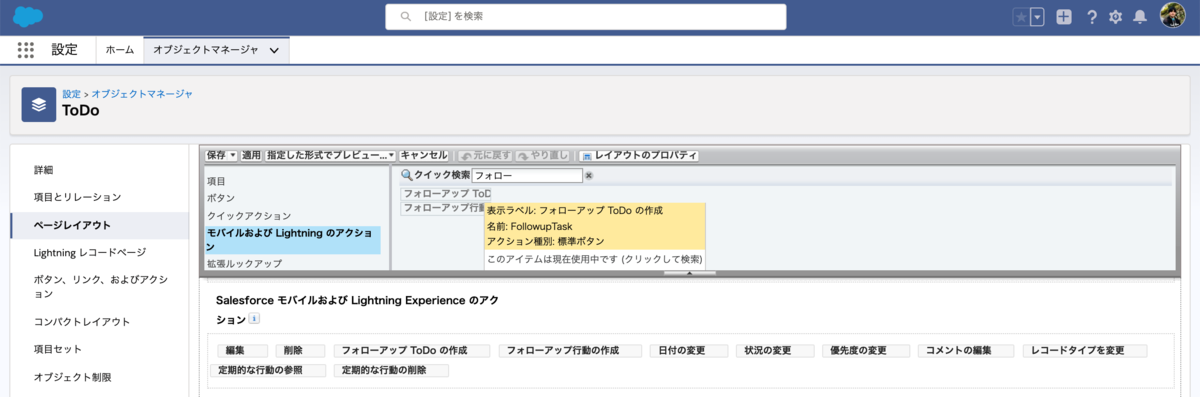
Task: Open the favorites list dropdown arrow
Action: (1037, 17)
